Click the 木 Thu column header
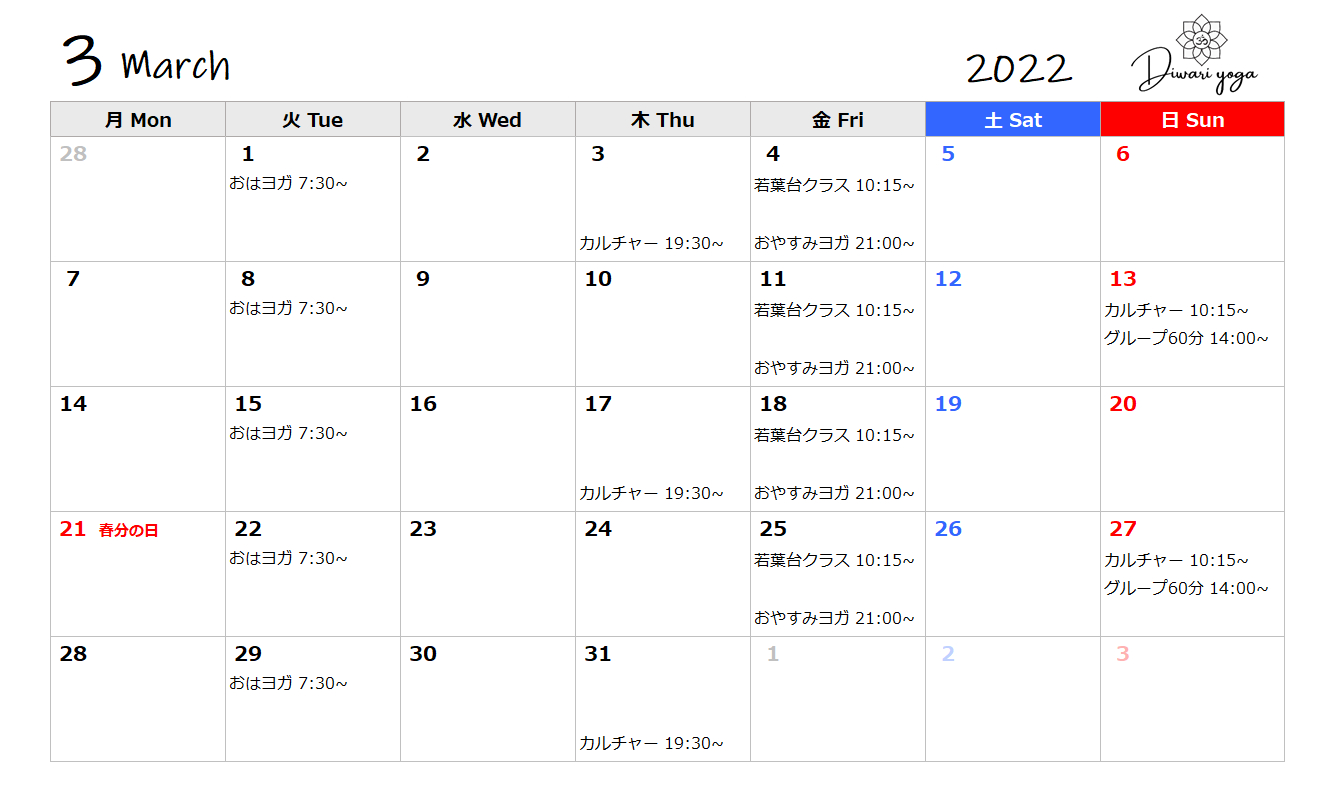The image size is (1335, 798). [x=663, y=120]
